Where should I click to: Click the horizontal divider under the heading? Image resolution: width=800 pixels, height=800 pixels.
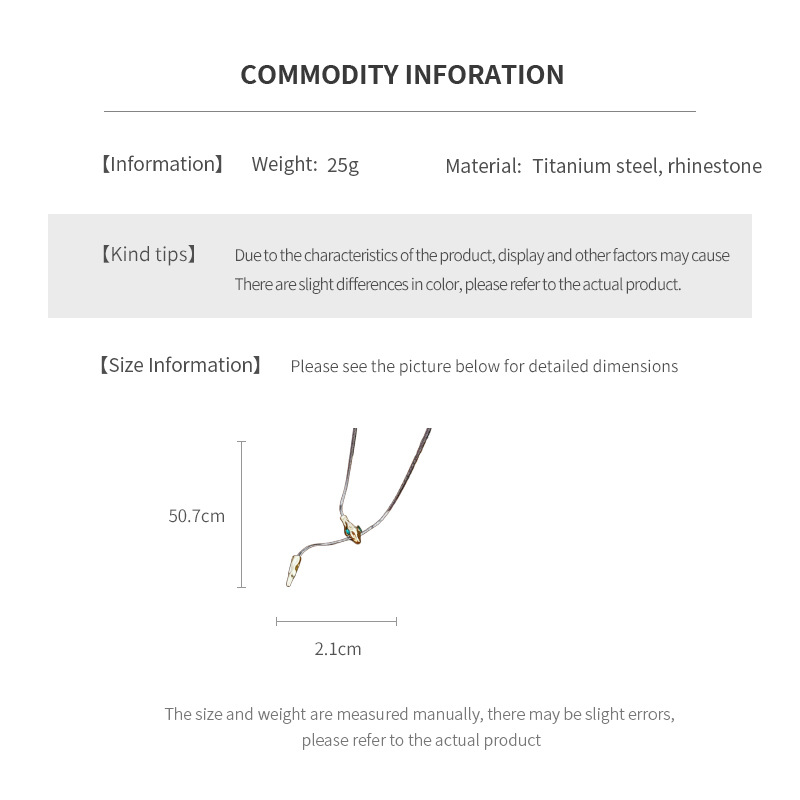tap(400, 111)
